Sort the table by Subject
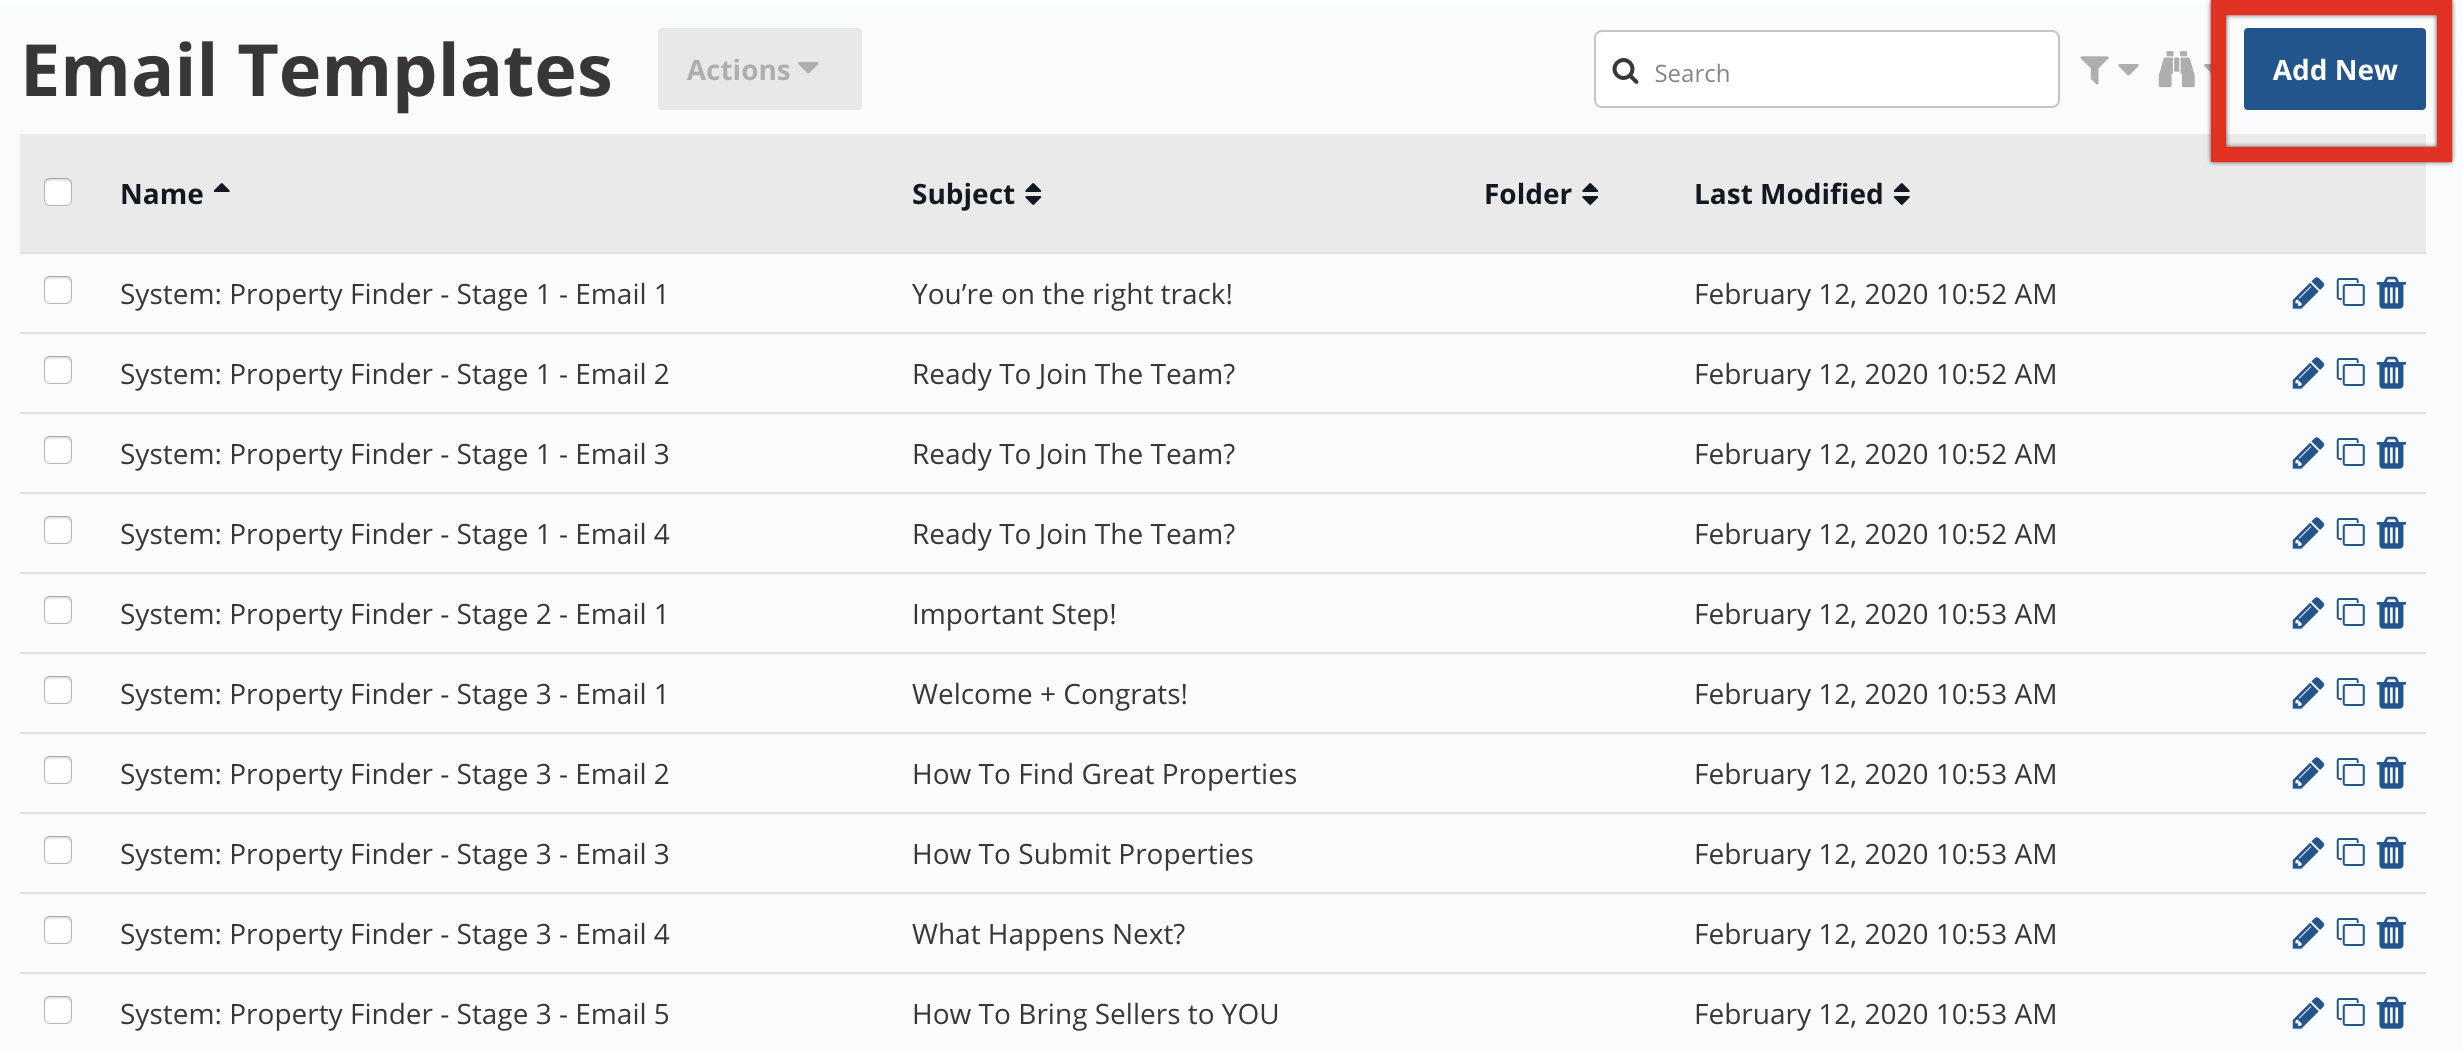This screenshot has width=2462, height=1052. [976, 194]
